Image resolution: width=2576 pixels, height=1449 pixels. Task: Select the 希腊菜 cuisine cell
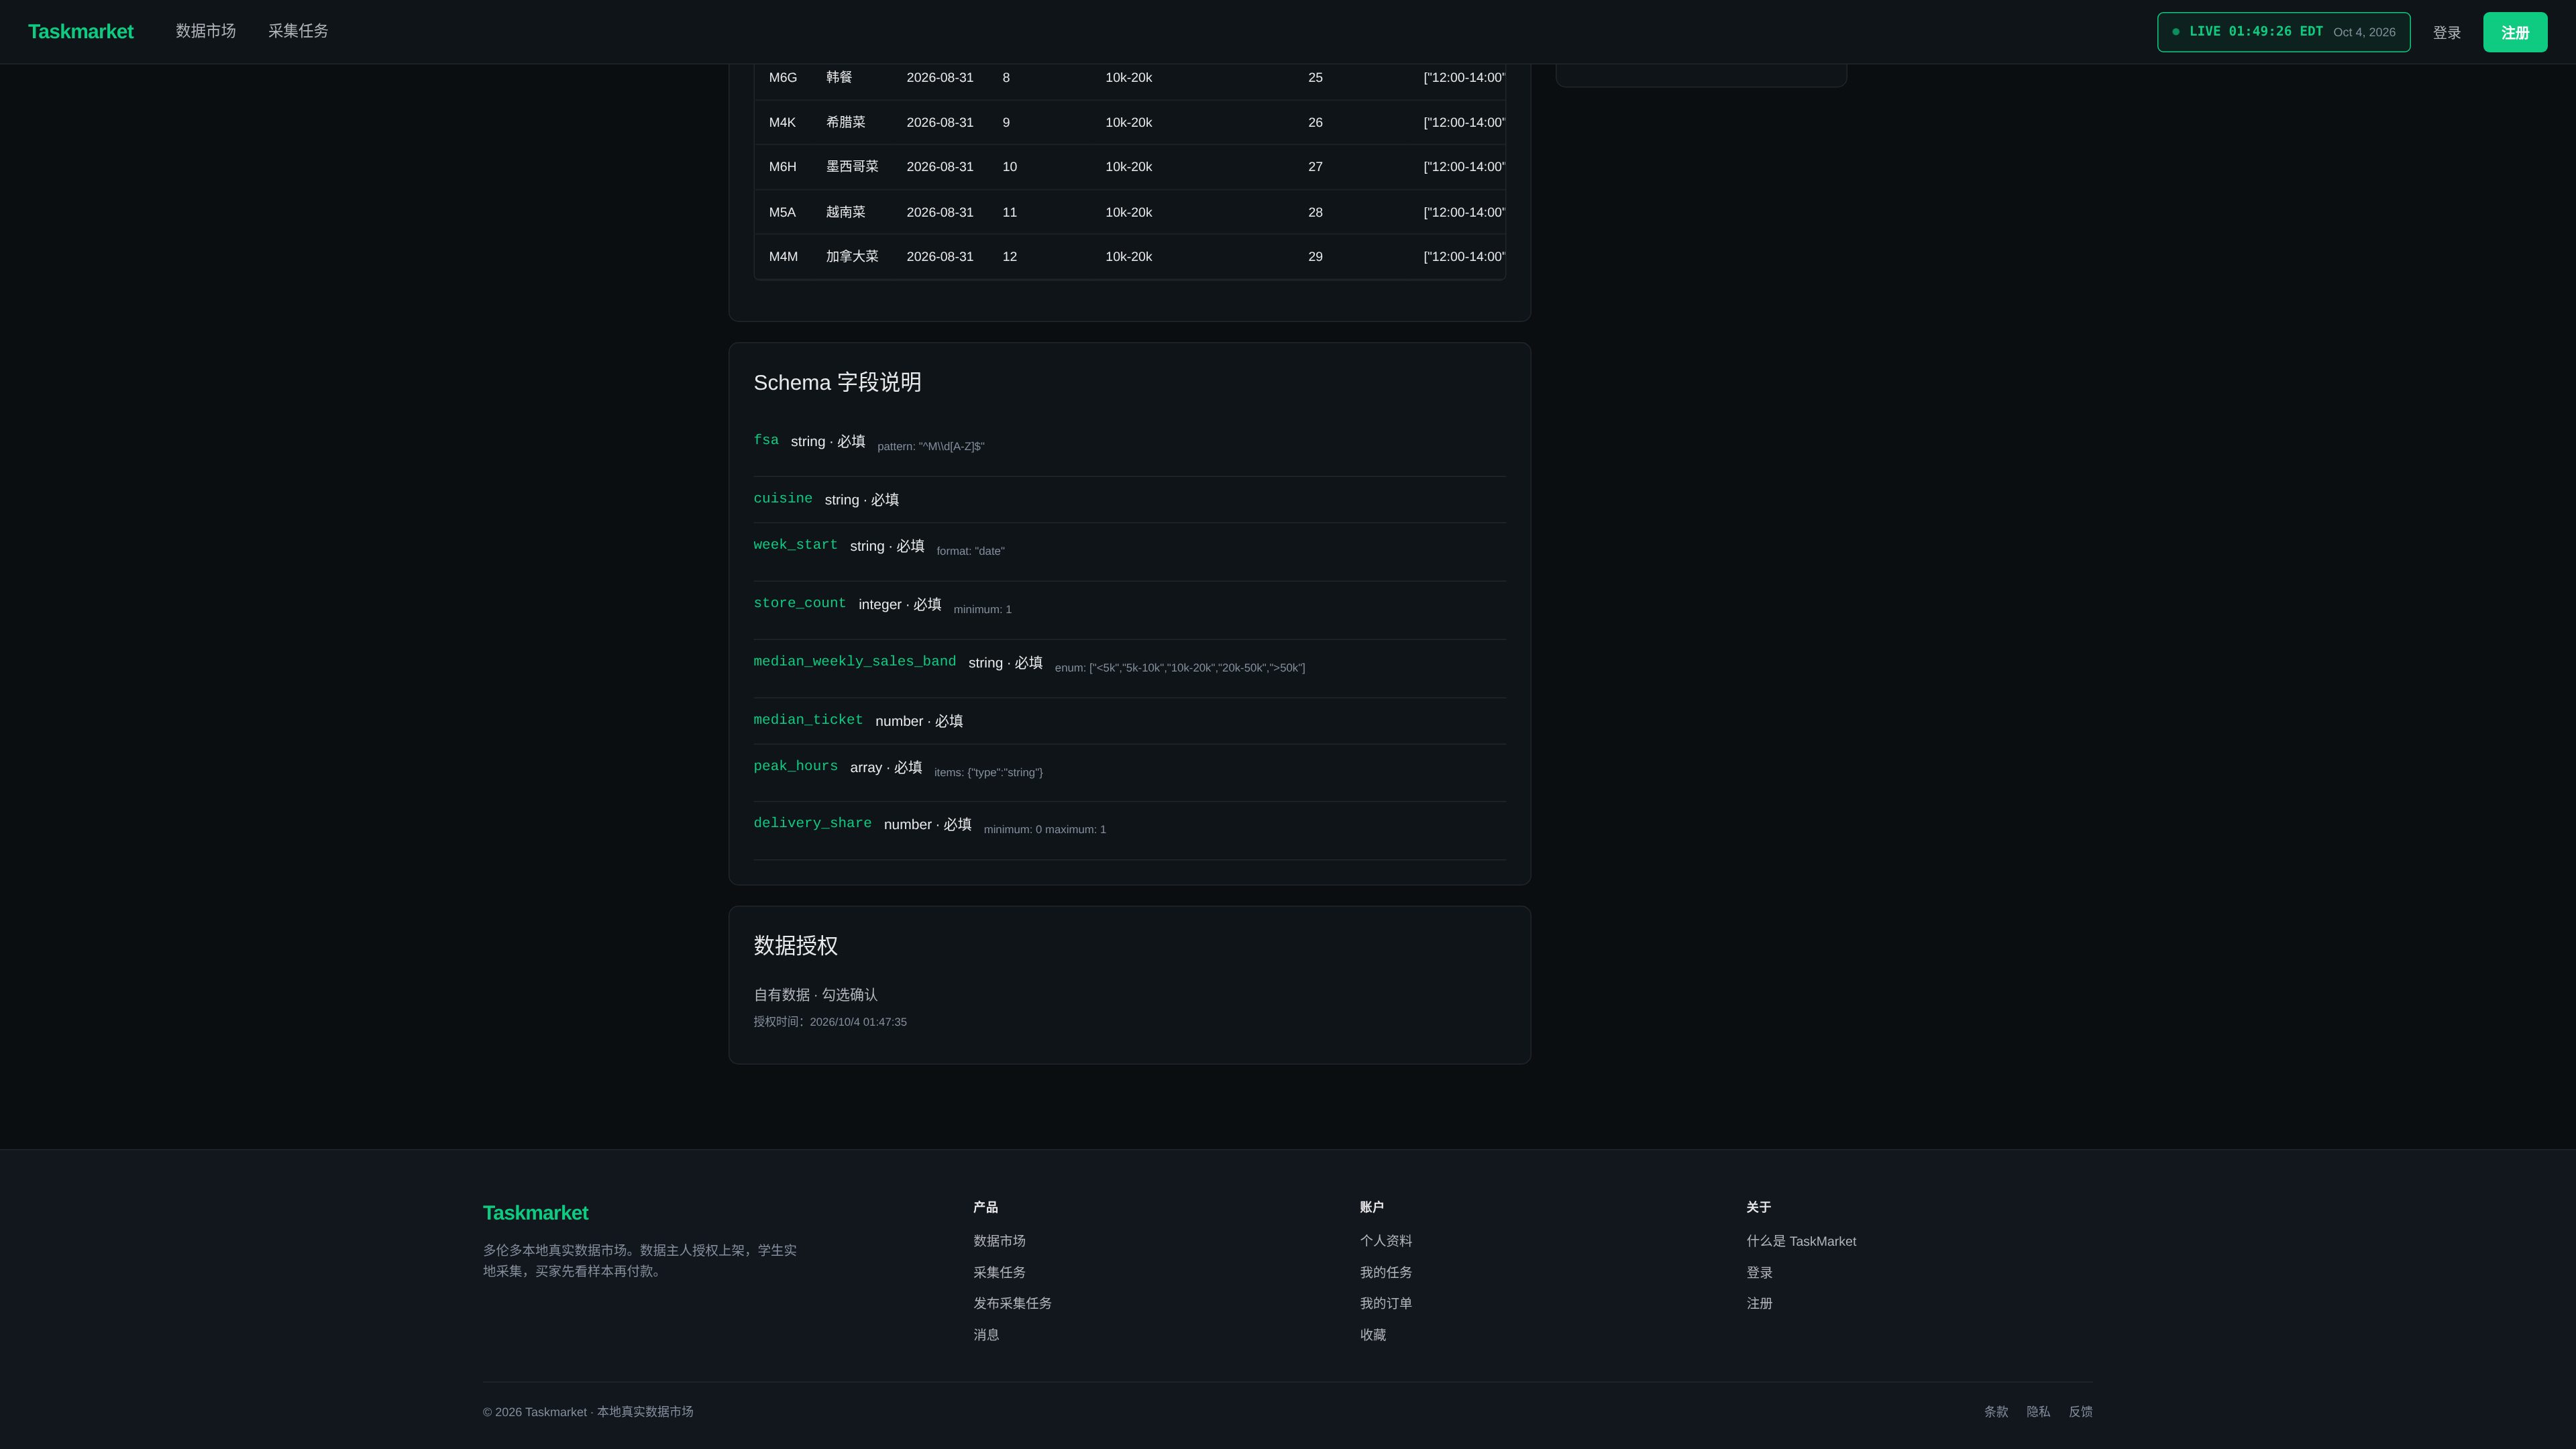pyautogui.click(x=846, y=122)
